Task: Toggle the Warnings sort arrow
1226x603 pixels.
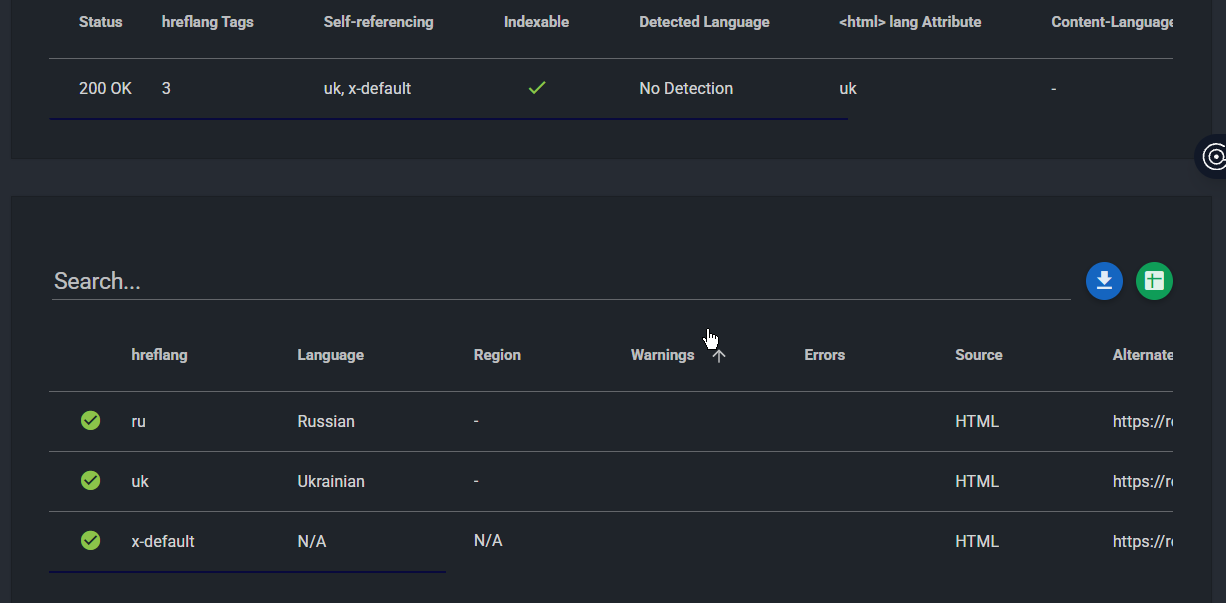Action: (x=719, y=355)
